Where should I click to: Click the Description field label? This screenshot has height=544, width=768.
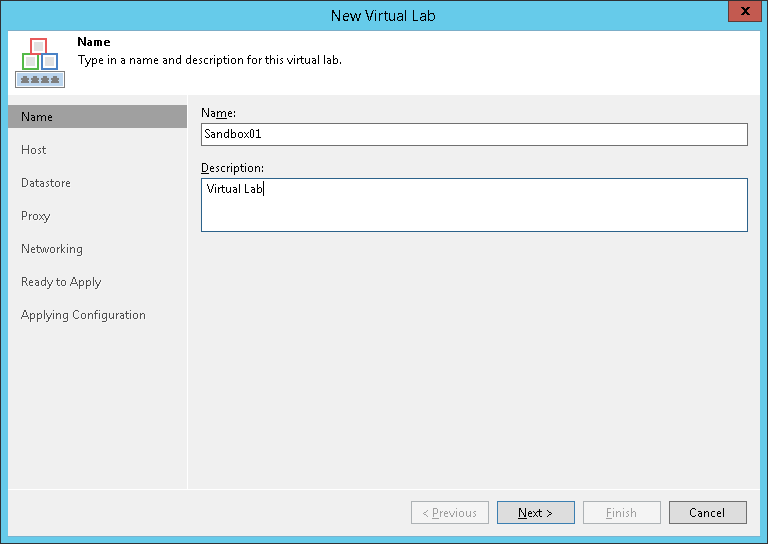tap(232, 167)
